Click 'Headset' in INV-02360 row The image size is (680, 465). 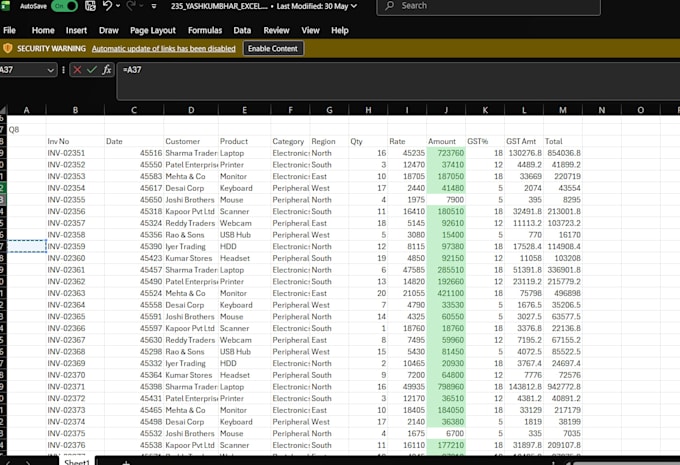245,258
